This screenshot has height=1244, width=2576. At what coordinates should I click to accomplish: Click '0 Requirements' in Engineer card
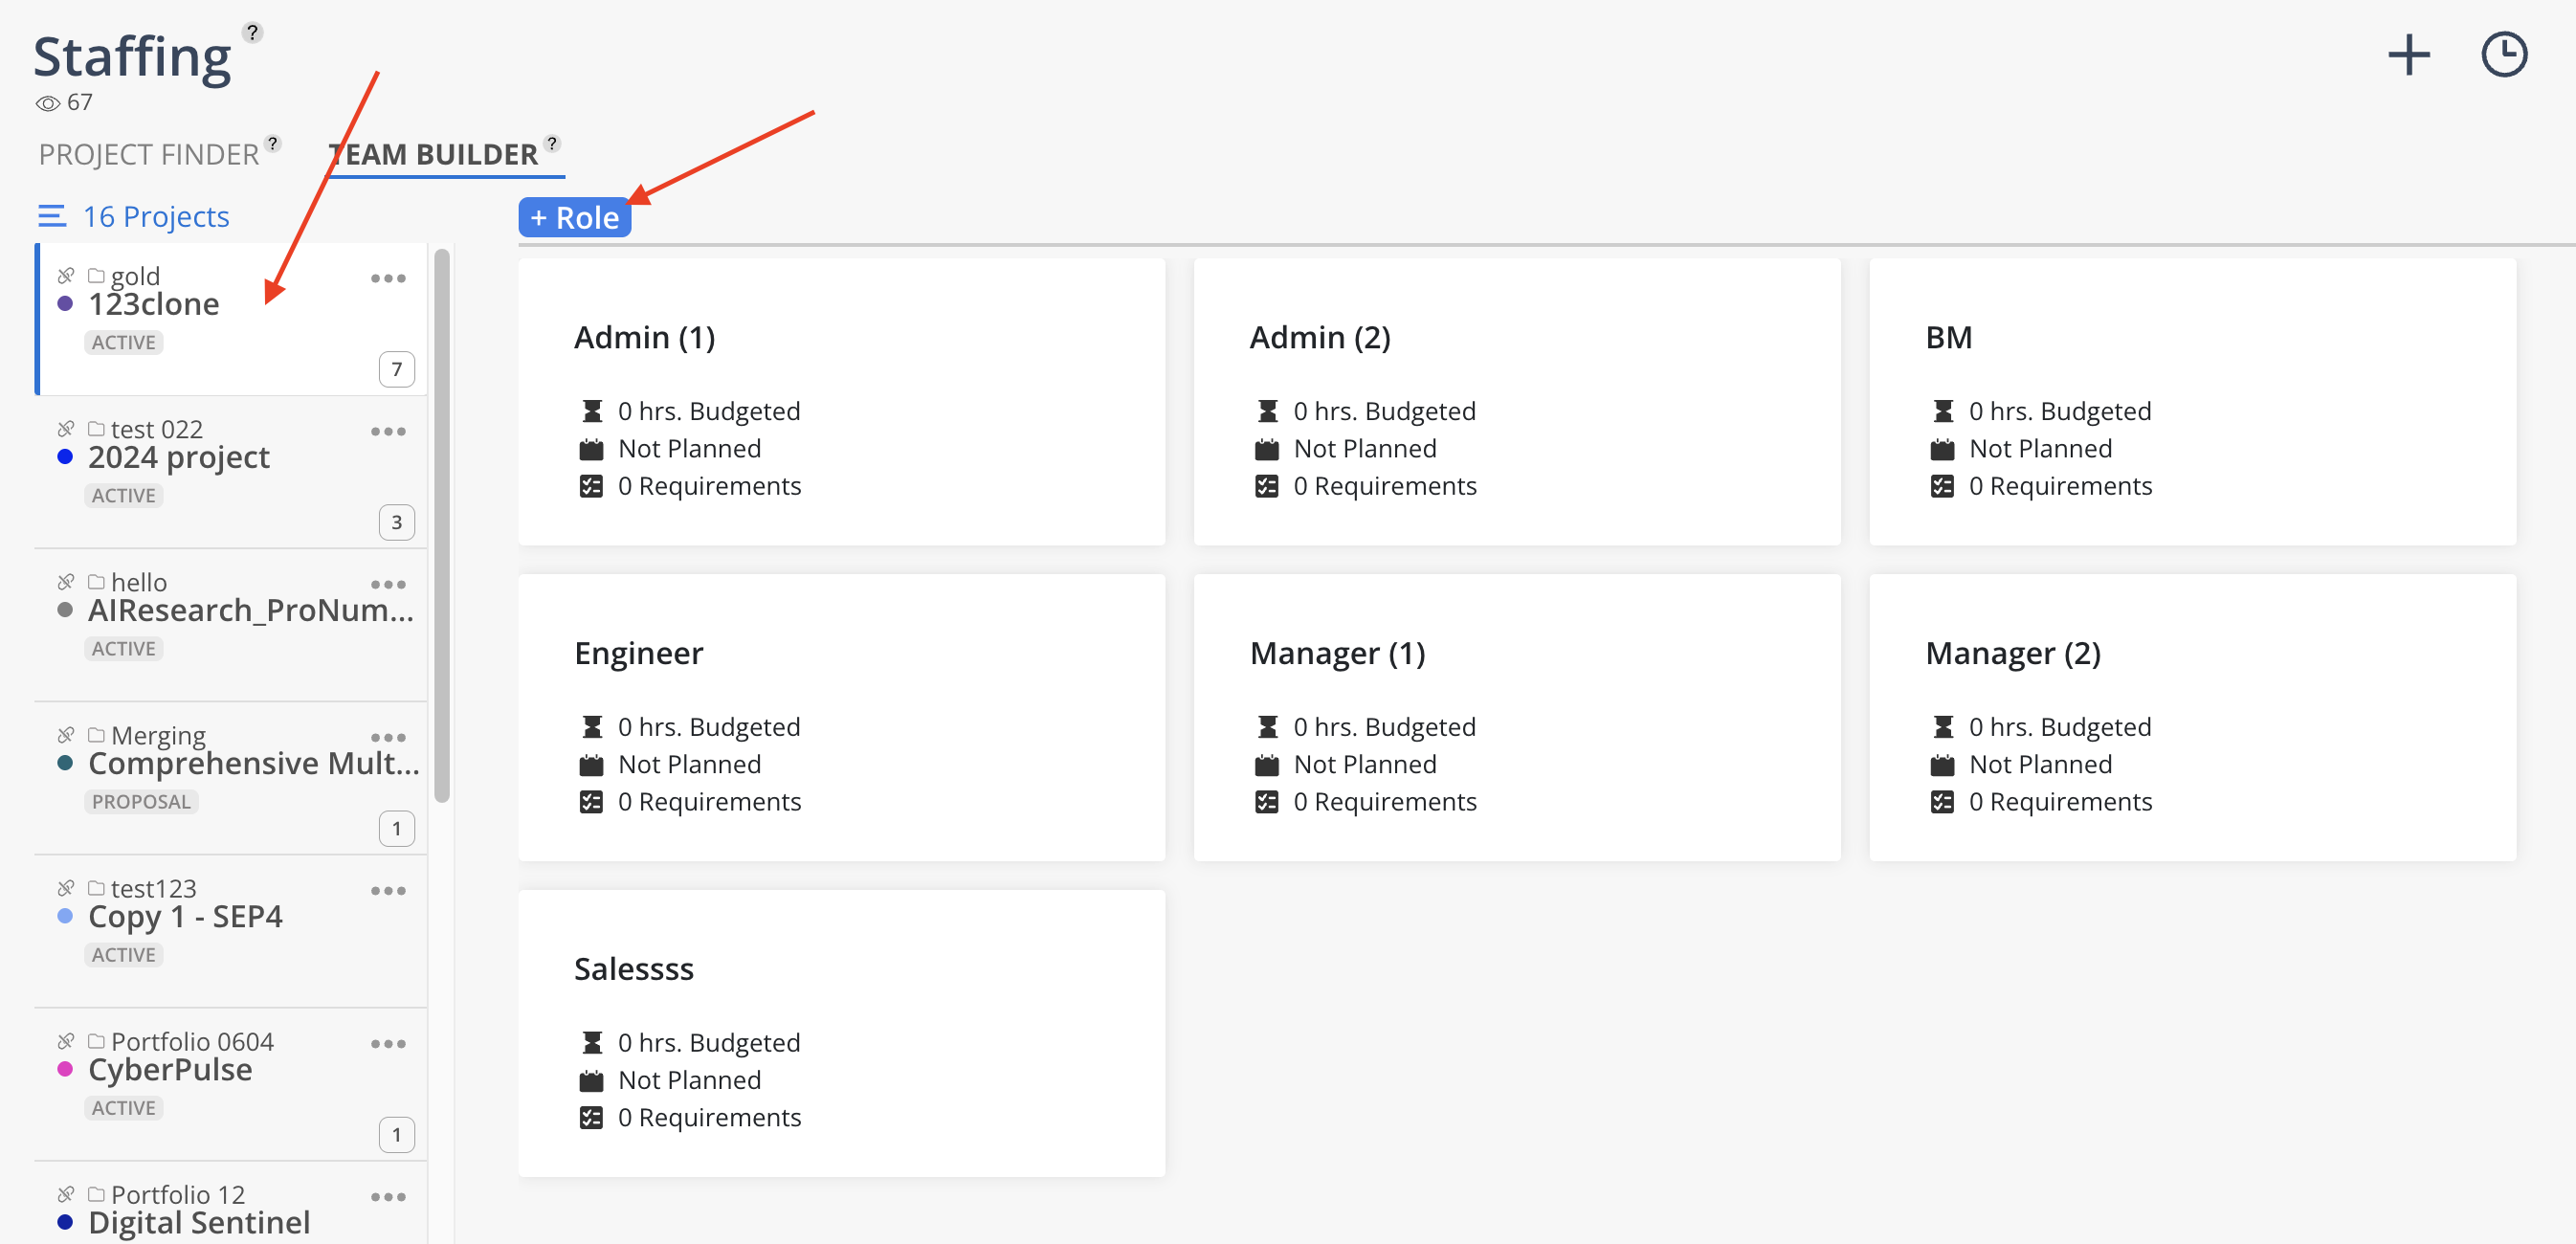pos(709,802)
